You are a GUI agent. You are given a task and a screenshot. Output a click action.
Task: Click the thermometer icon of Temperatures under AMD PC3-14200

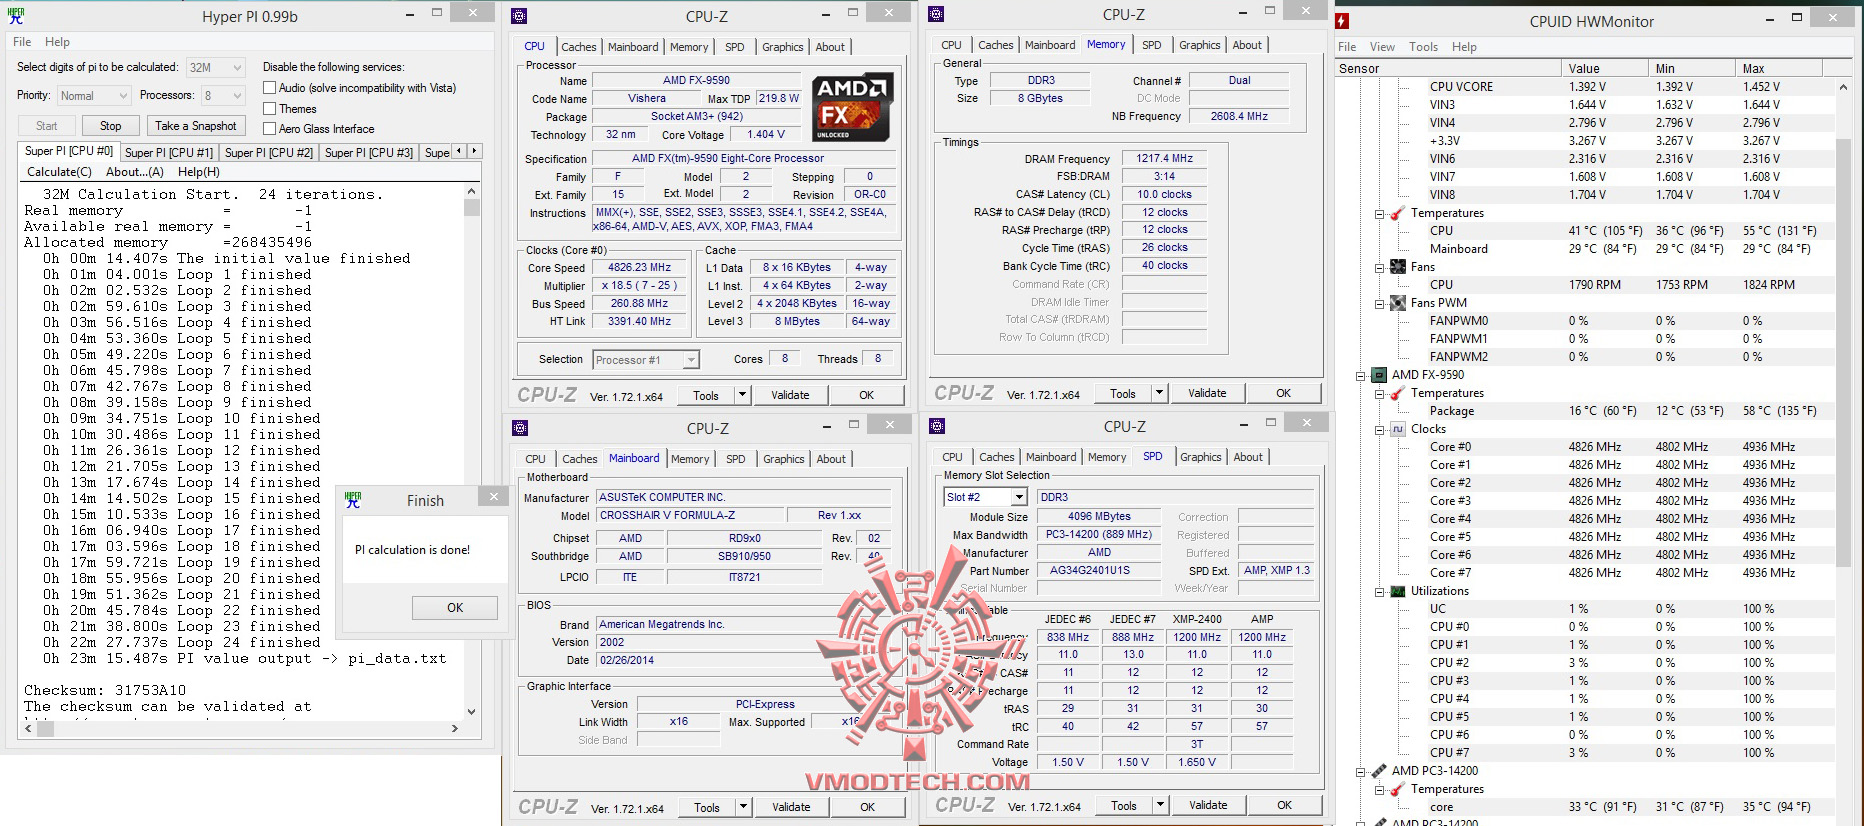coord(1398,789)
